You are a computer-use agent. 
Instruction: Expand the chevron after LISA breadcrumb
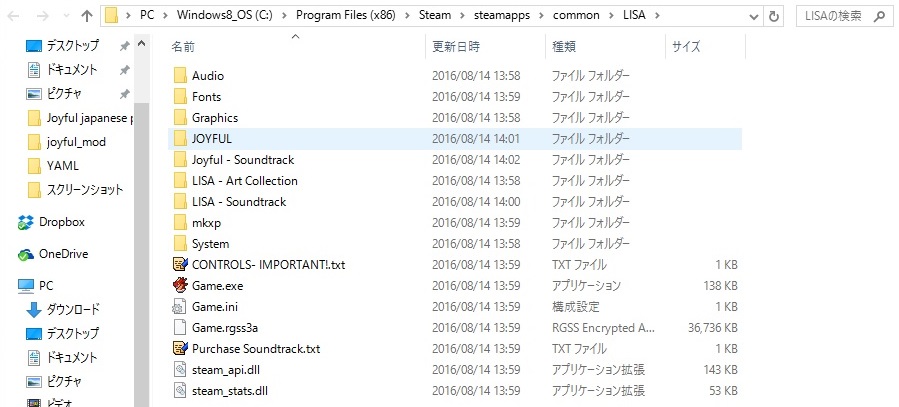(656, 16)
